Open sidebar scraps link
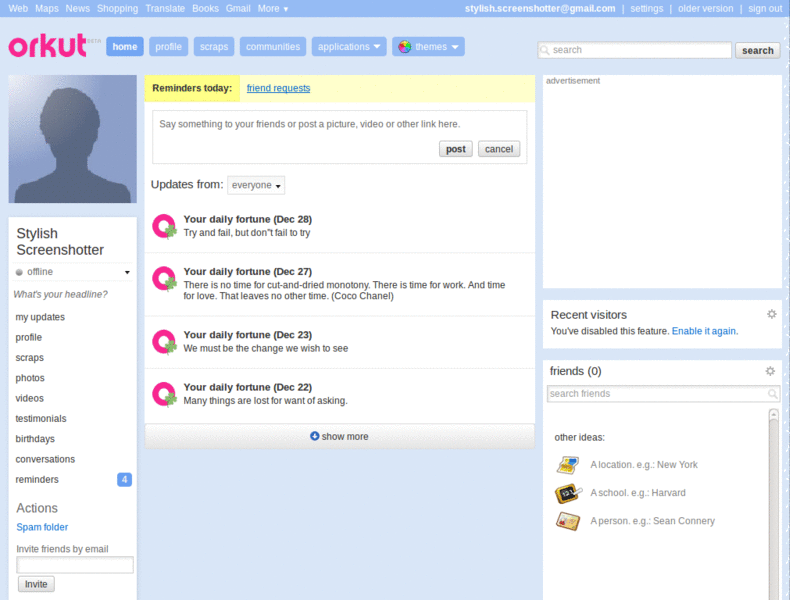Image resolution: width=800 pixels, height=600 pixels. 30,358
